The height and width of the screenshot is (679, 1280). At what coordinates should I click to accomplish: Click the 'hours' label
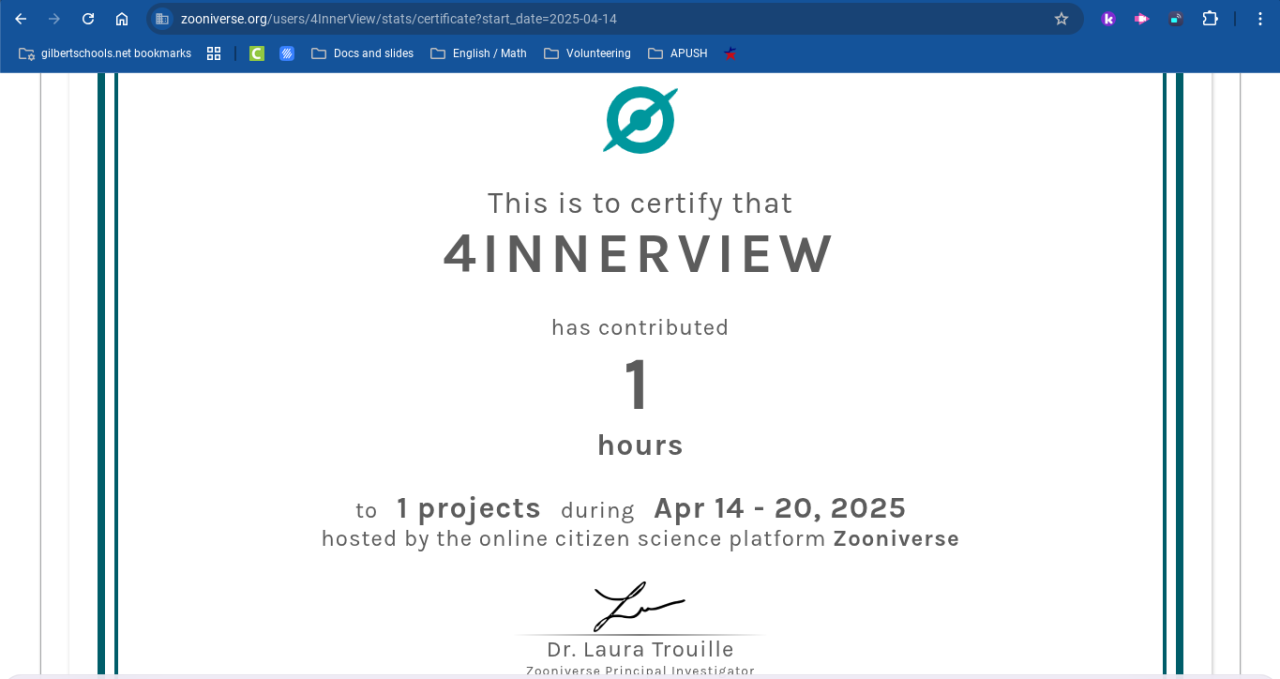[640, 445]
